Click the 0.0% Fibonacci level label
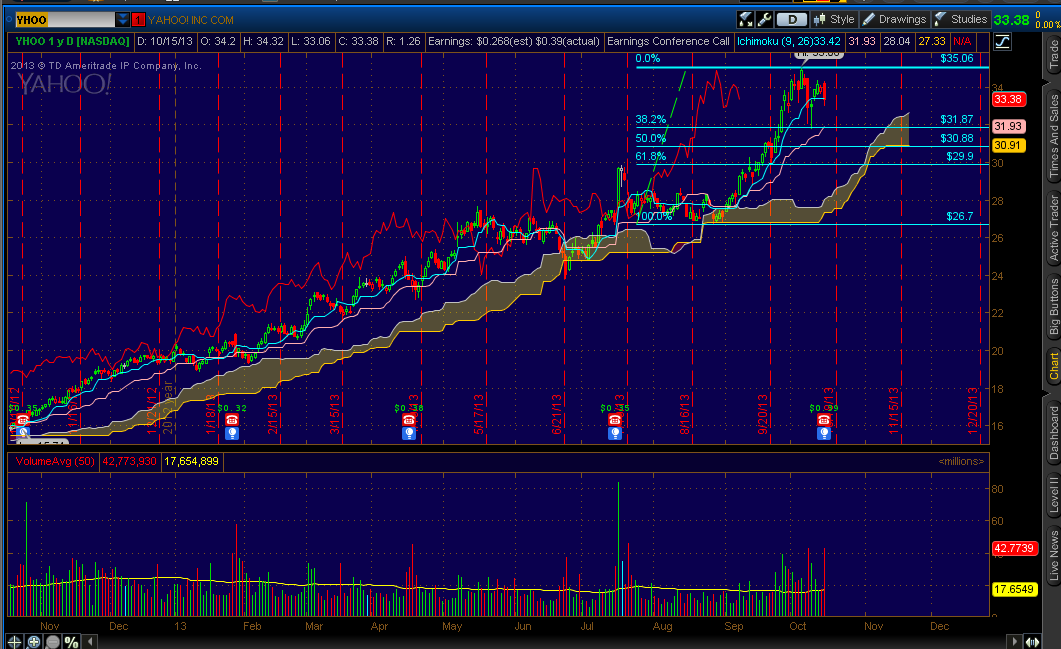The image size is (1061, 649). coord(648,59)
